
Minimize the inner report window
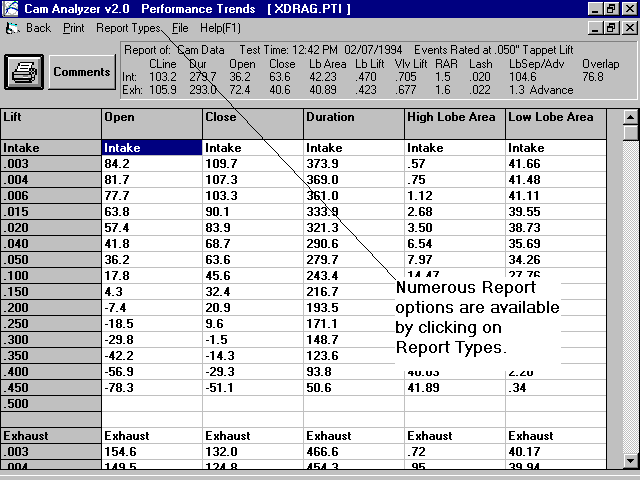point(595,28)
